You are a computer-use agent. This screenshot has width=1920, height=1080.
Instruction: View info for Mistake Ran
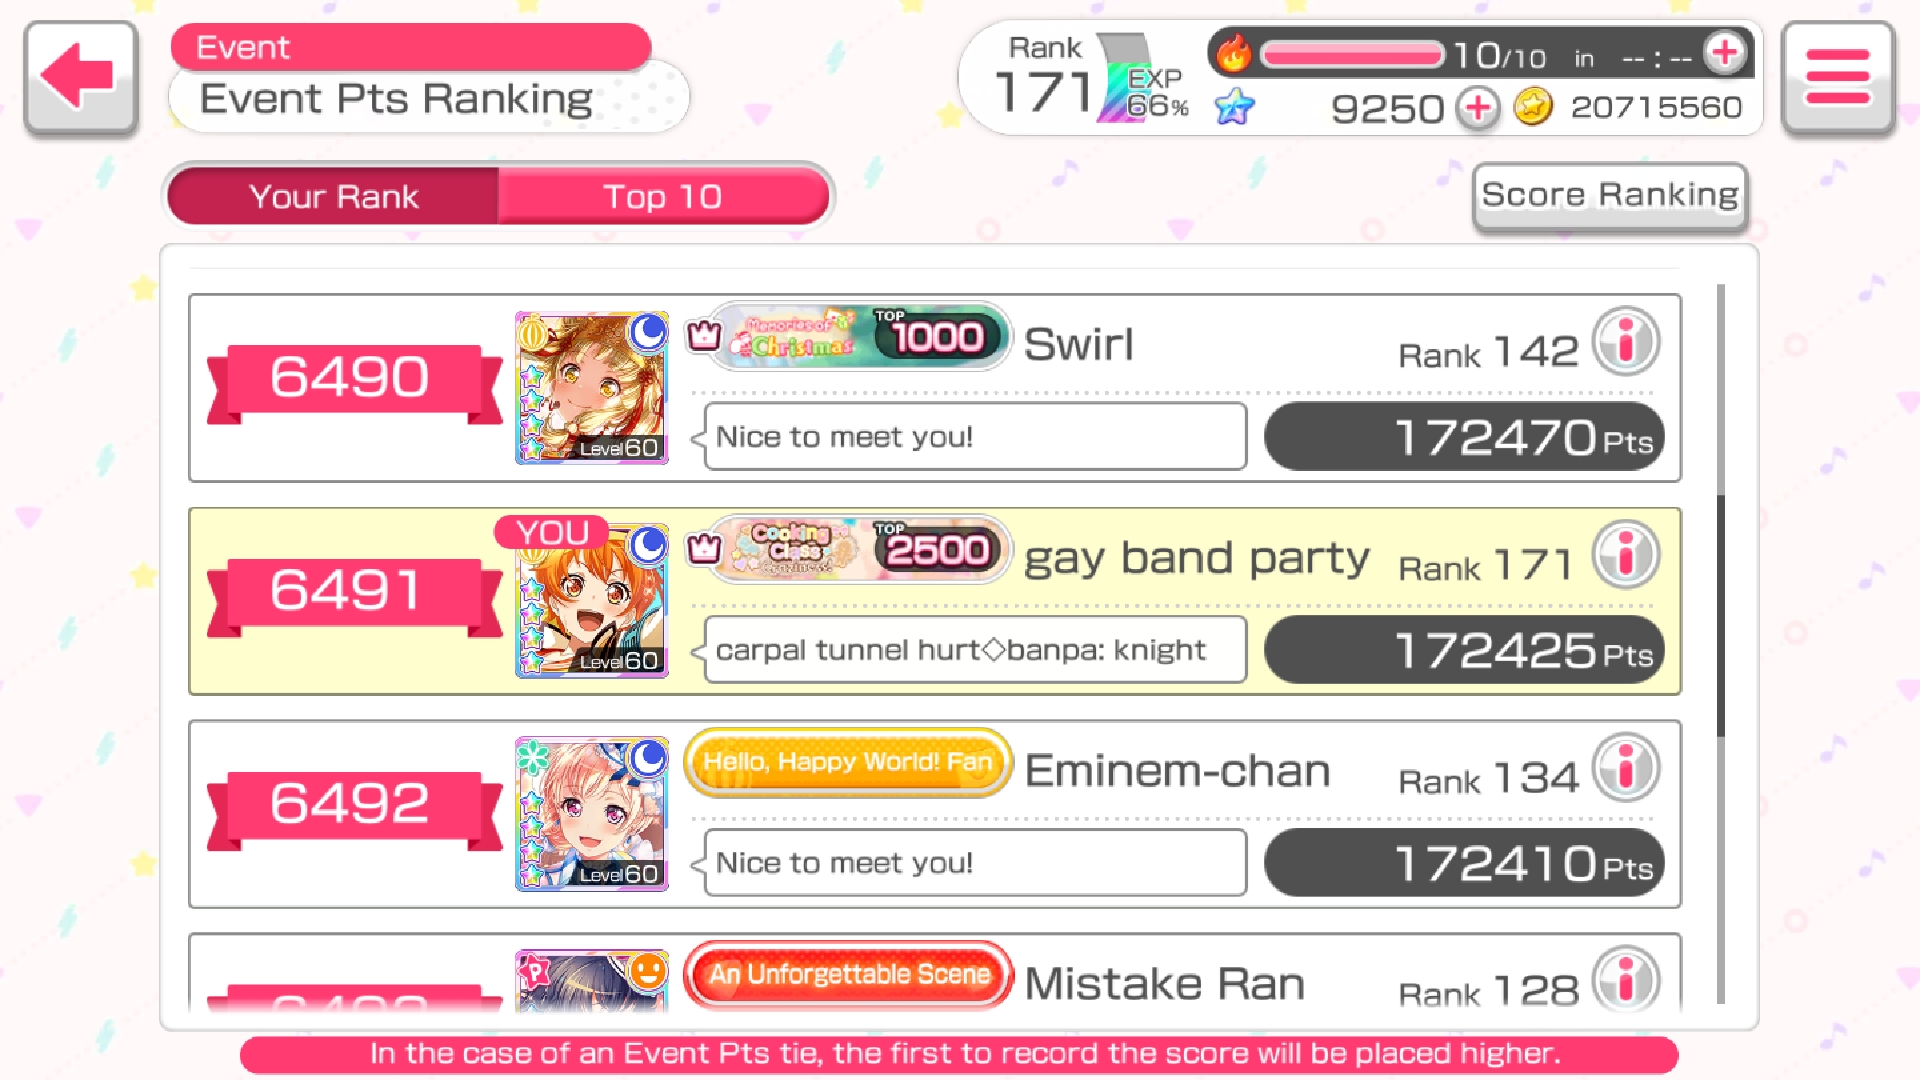[x=1626, y=979]
